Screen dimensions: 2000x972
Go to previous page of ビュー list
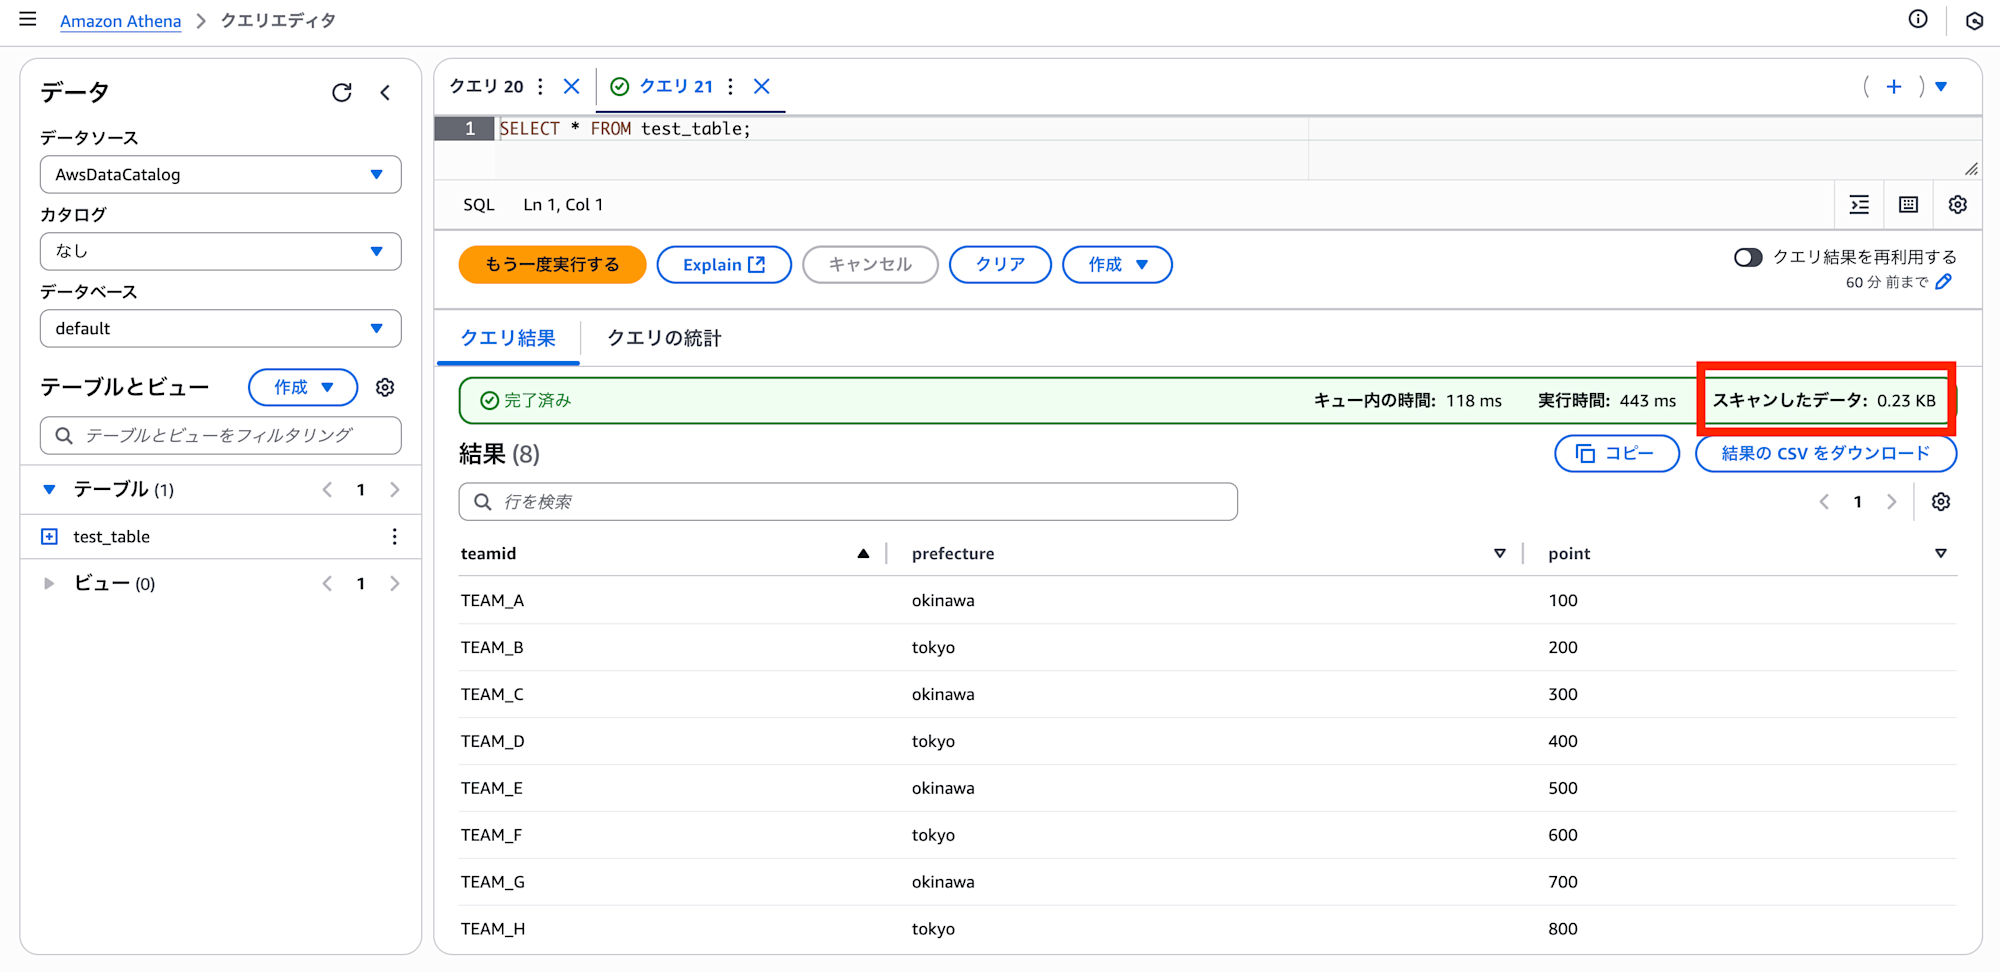[327, 584]
